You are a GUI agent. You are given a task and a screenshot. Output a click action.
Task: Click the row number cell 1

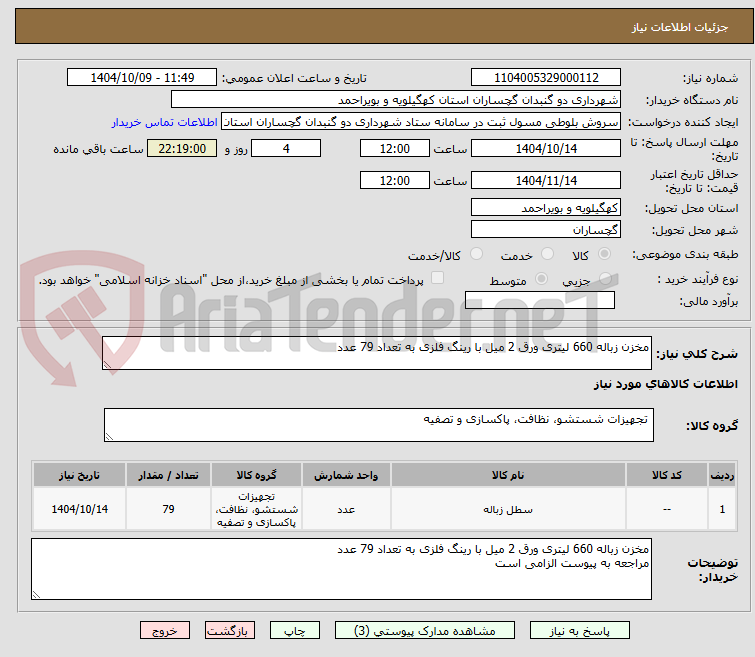click(x=722, y=509)
